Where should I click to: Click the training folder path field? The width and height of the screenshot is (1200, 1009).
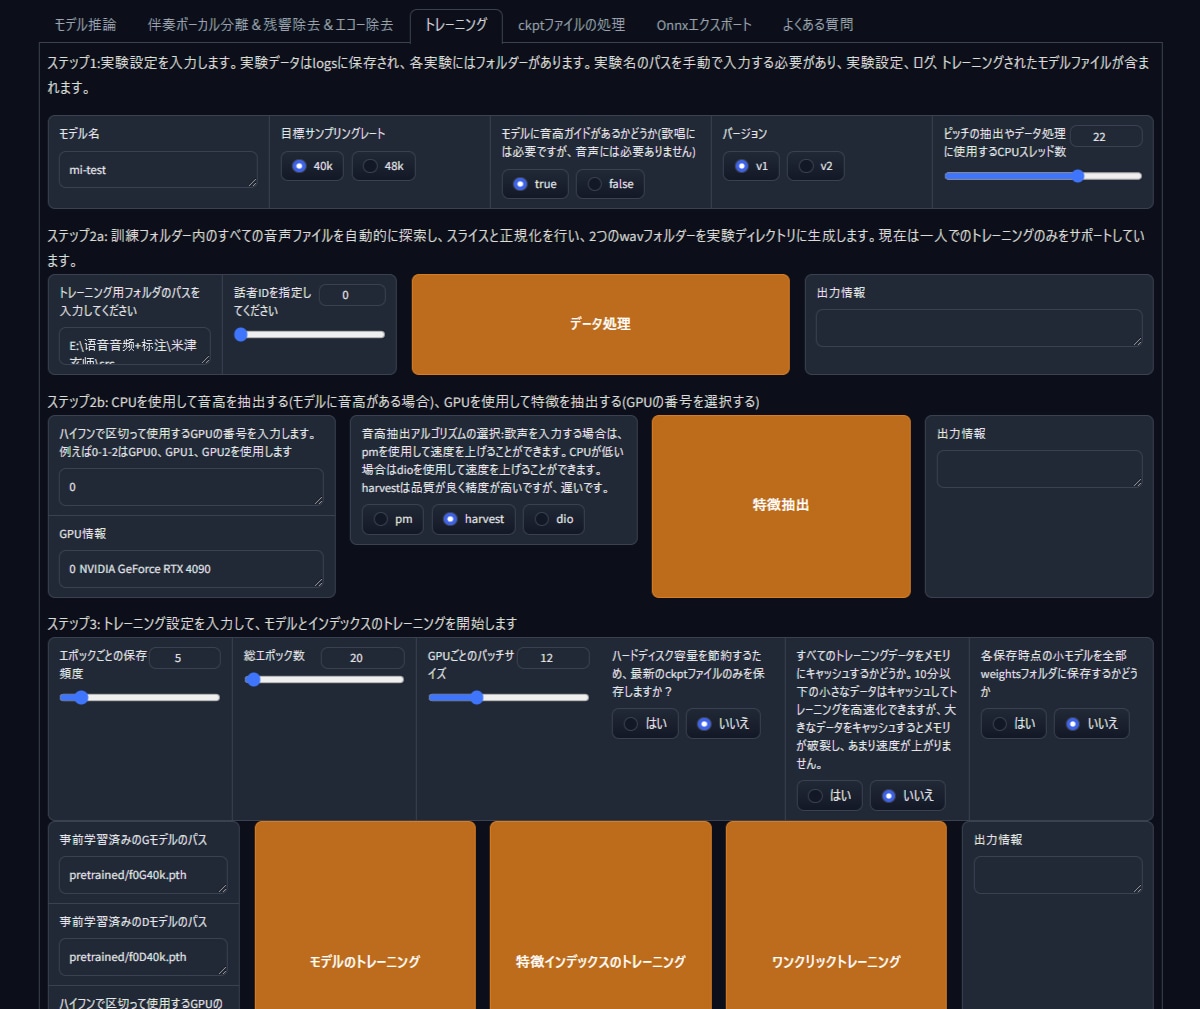coord(135,346)
